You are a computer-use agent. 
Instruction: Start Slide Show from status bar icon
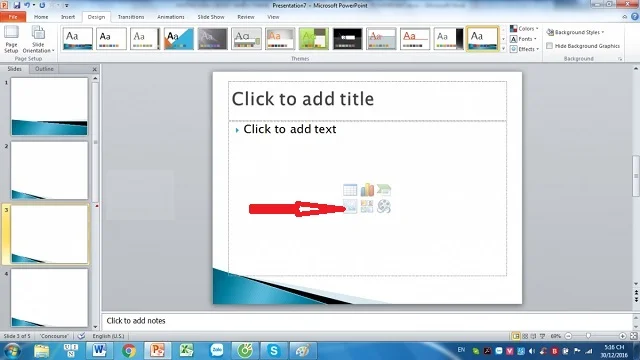point(542,336)
